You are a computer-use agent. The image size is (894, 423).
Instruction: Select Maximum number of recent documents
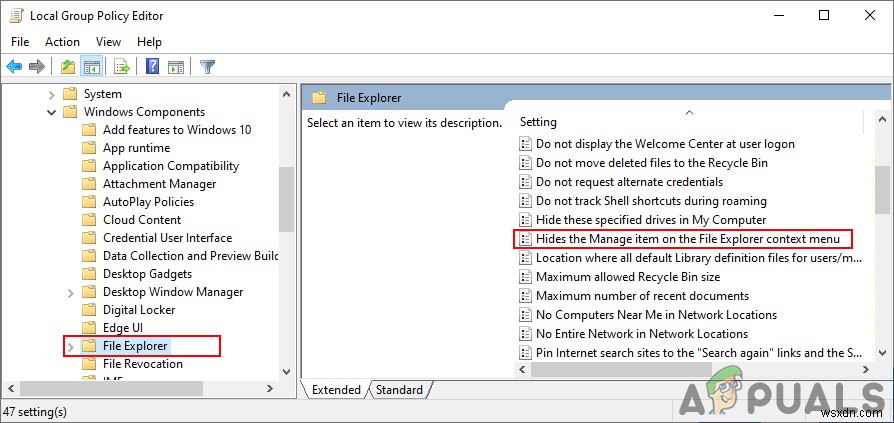pos(642,296)
